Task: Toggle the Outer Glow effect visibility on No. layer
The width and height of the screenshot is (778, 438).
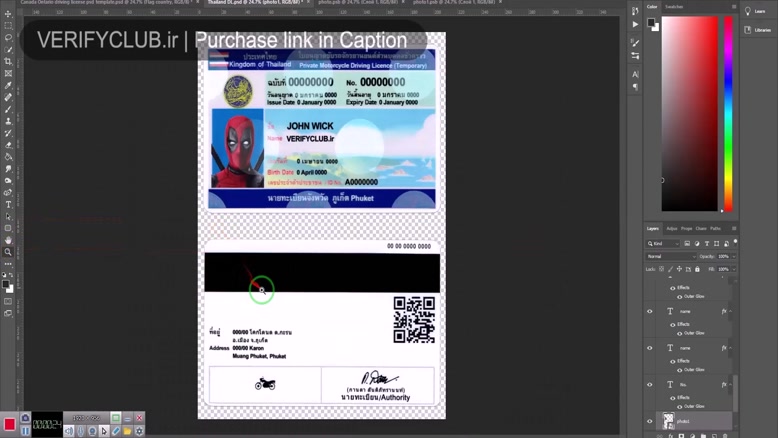Action: 679,406
